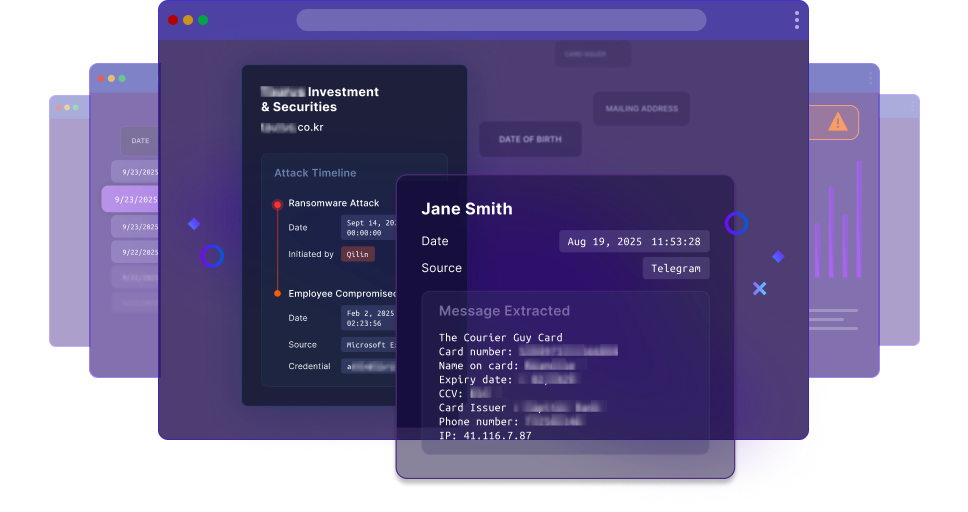968x512 pixels.
Task: Click the light blue X icon
Action: pyautogui.click(x=759, y=289)
